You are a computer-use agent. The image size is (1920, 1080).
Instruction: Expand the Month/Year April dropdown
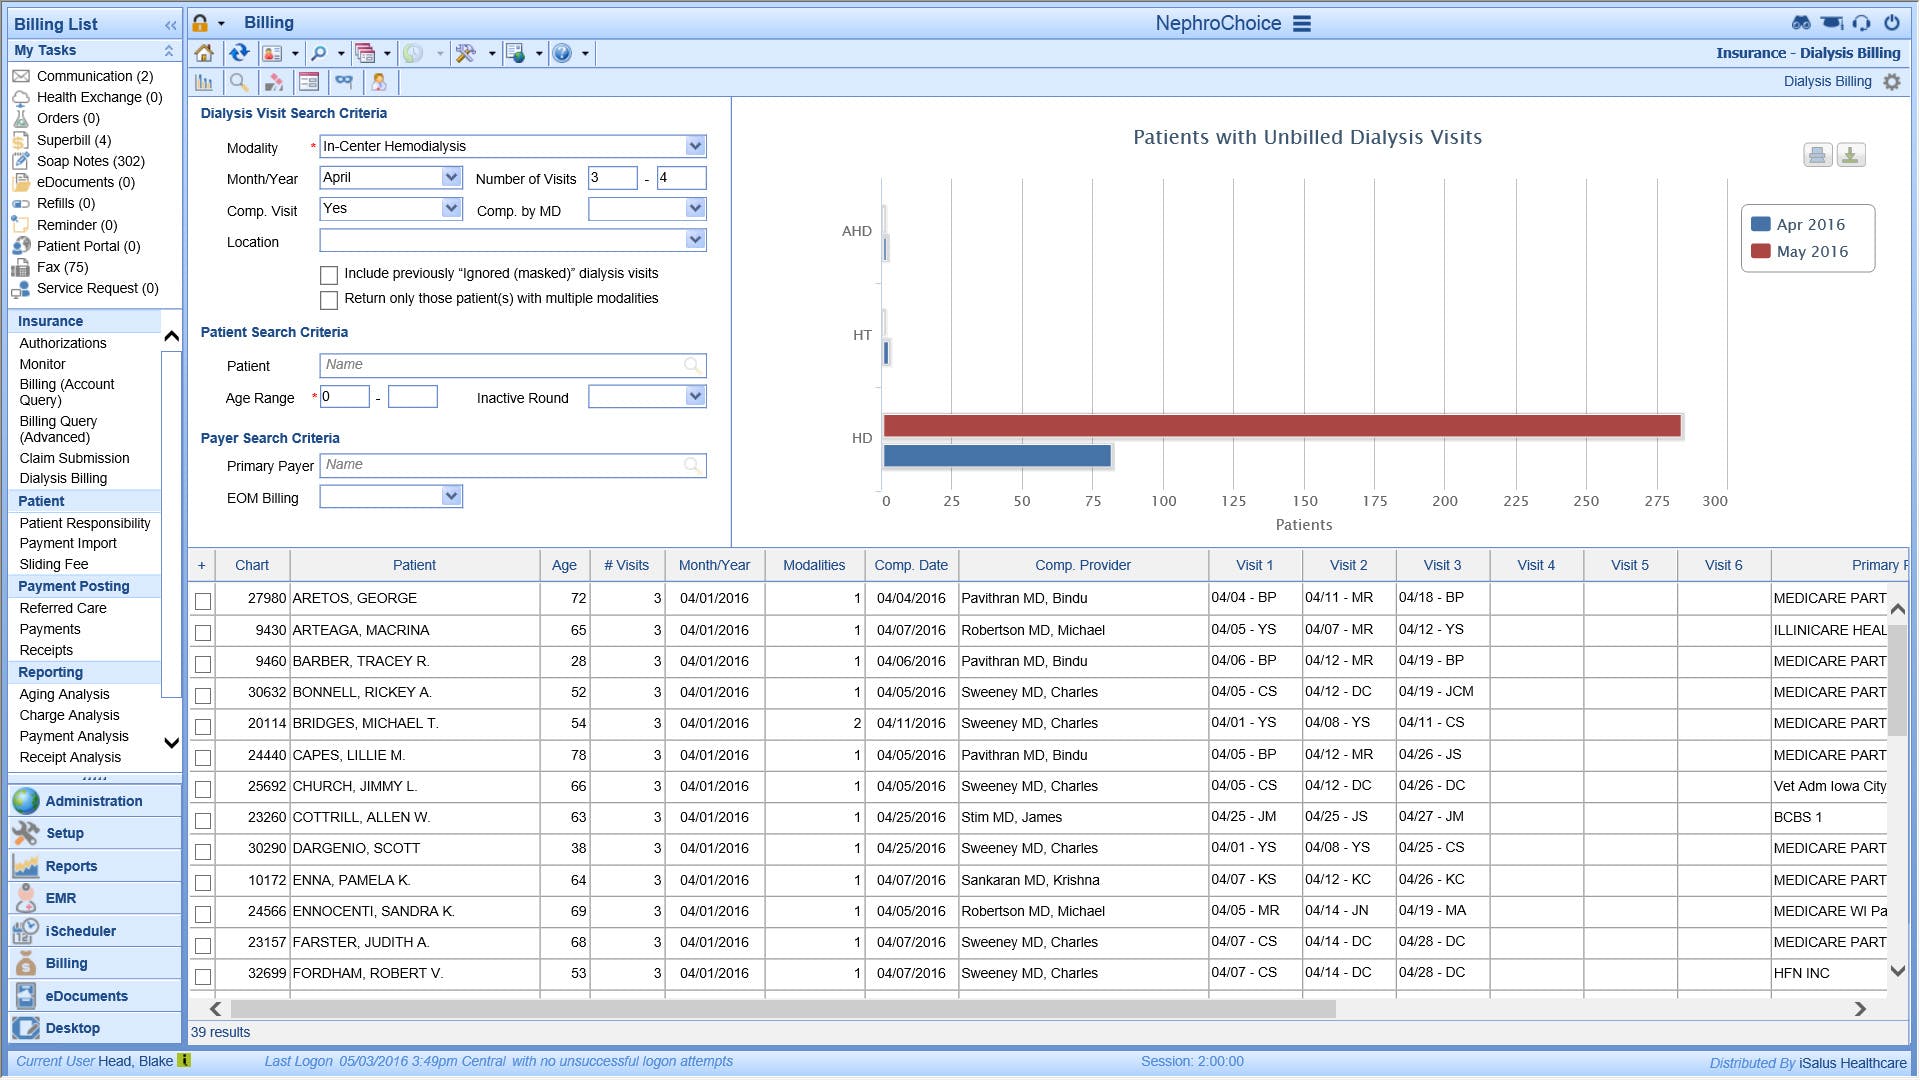[x=451, y=177]
